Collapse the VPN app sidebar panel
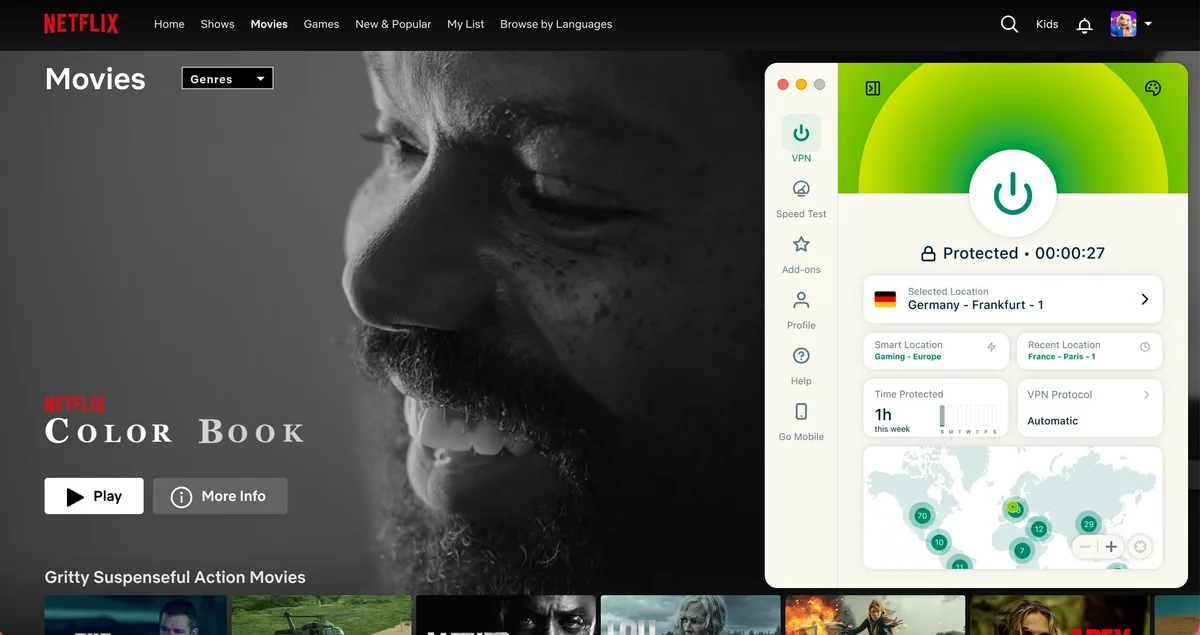Image resolution: width=1200 pixels, height=635 pixels. coord(873,88)
